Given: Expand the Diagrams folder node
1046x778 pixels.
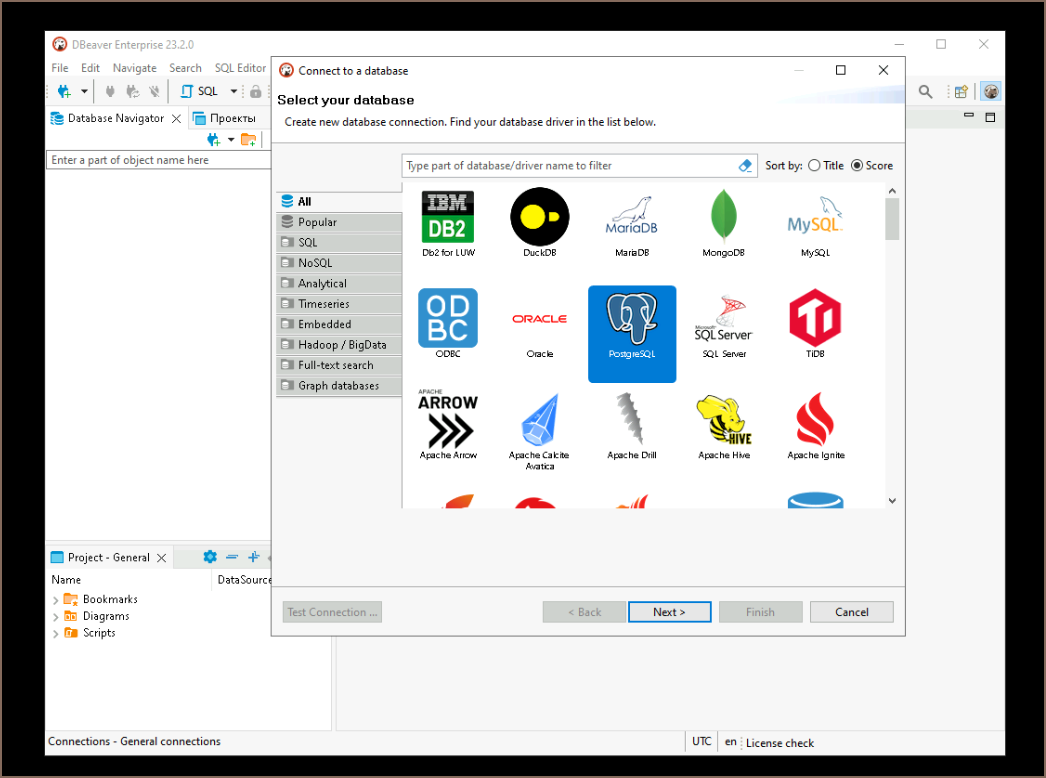Looking at the screenshot, I should (56, 617).
